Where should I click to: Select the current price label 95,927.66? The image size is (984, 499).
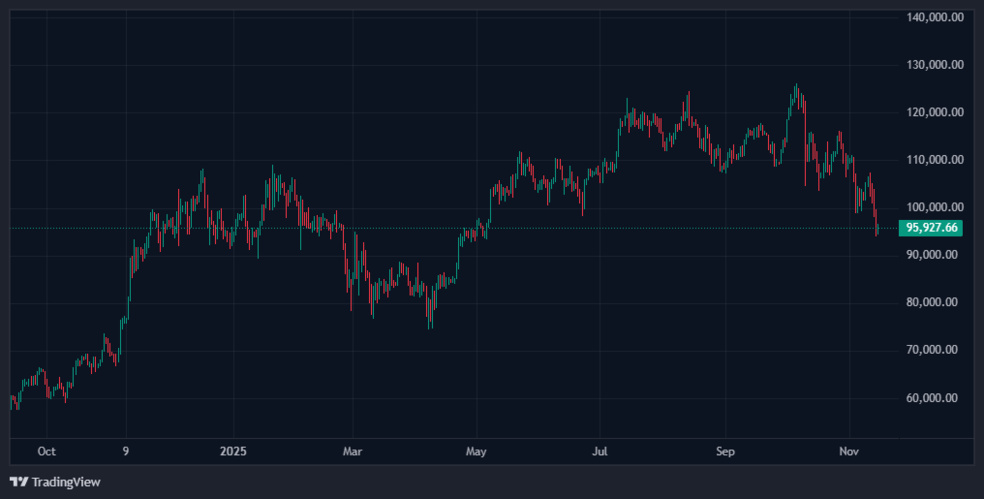pos(932,228)
